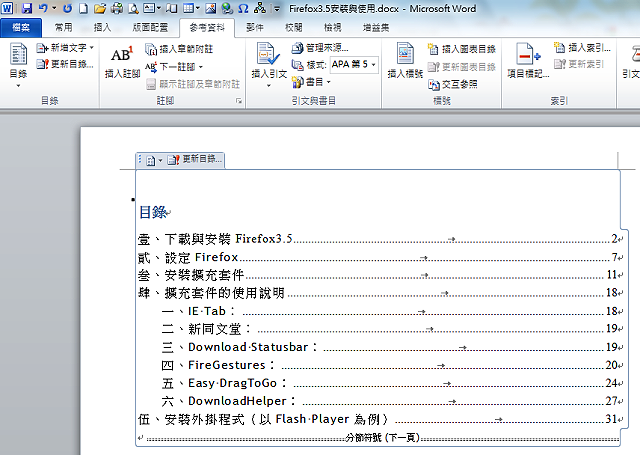Undo the last action

pyautogui.click(x=43, y=8)
